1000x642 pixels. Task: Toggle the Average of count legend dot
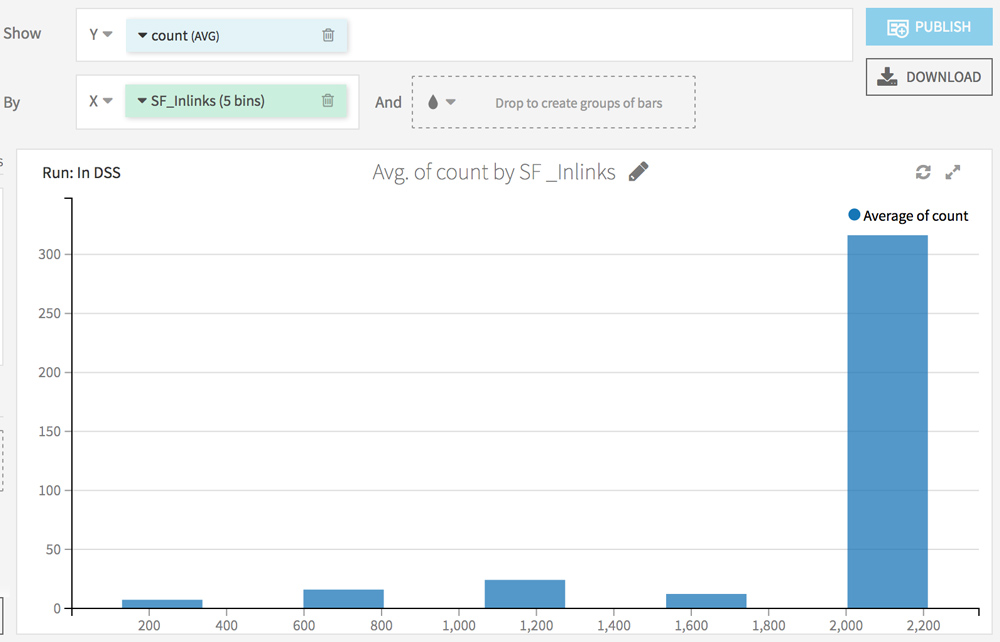854,215
